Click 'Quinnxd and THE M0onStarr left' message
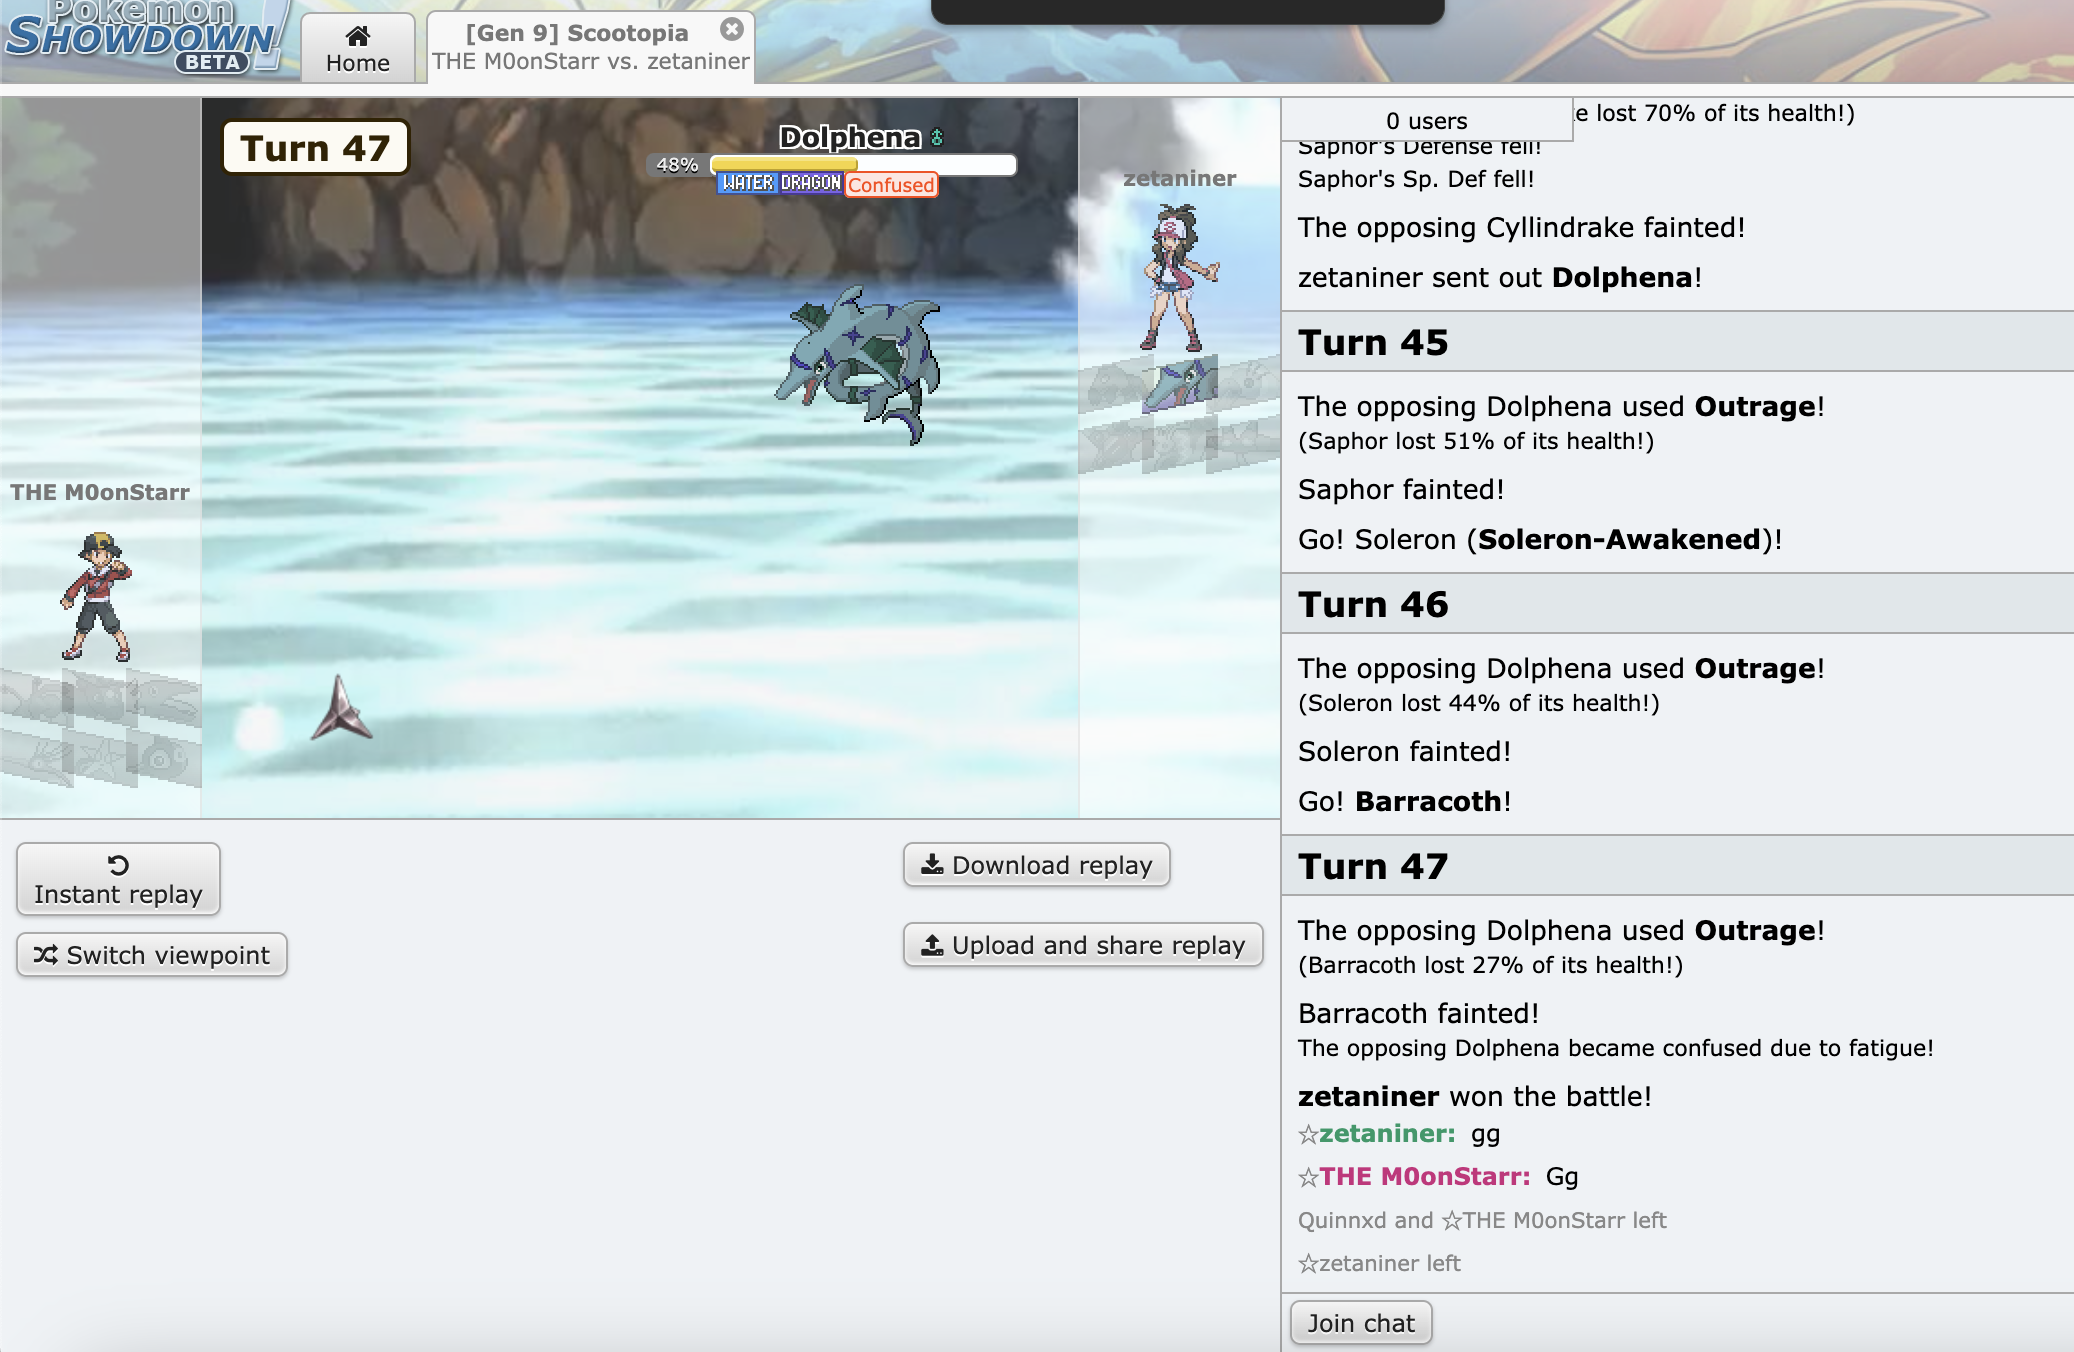This screenshot has width=2074, height=1352. tap(1482, 1220)
